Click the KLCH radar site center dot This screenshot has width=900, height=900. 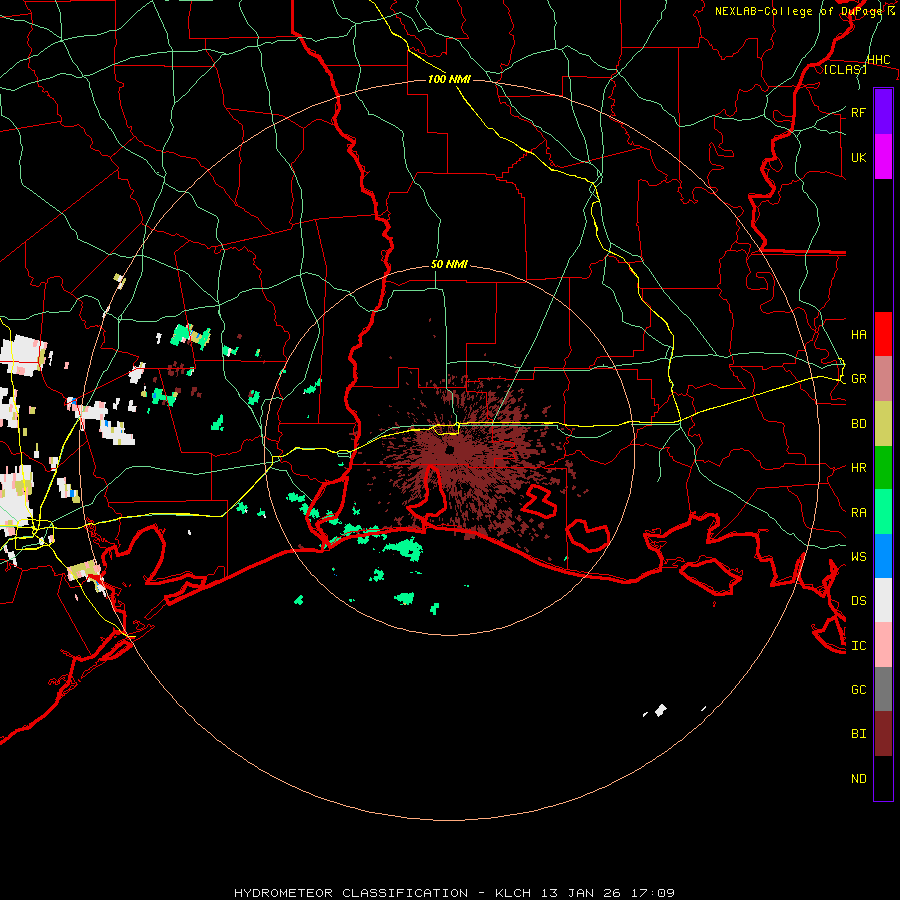[450, 450]
